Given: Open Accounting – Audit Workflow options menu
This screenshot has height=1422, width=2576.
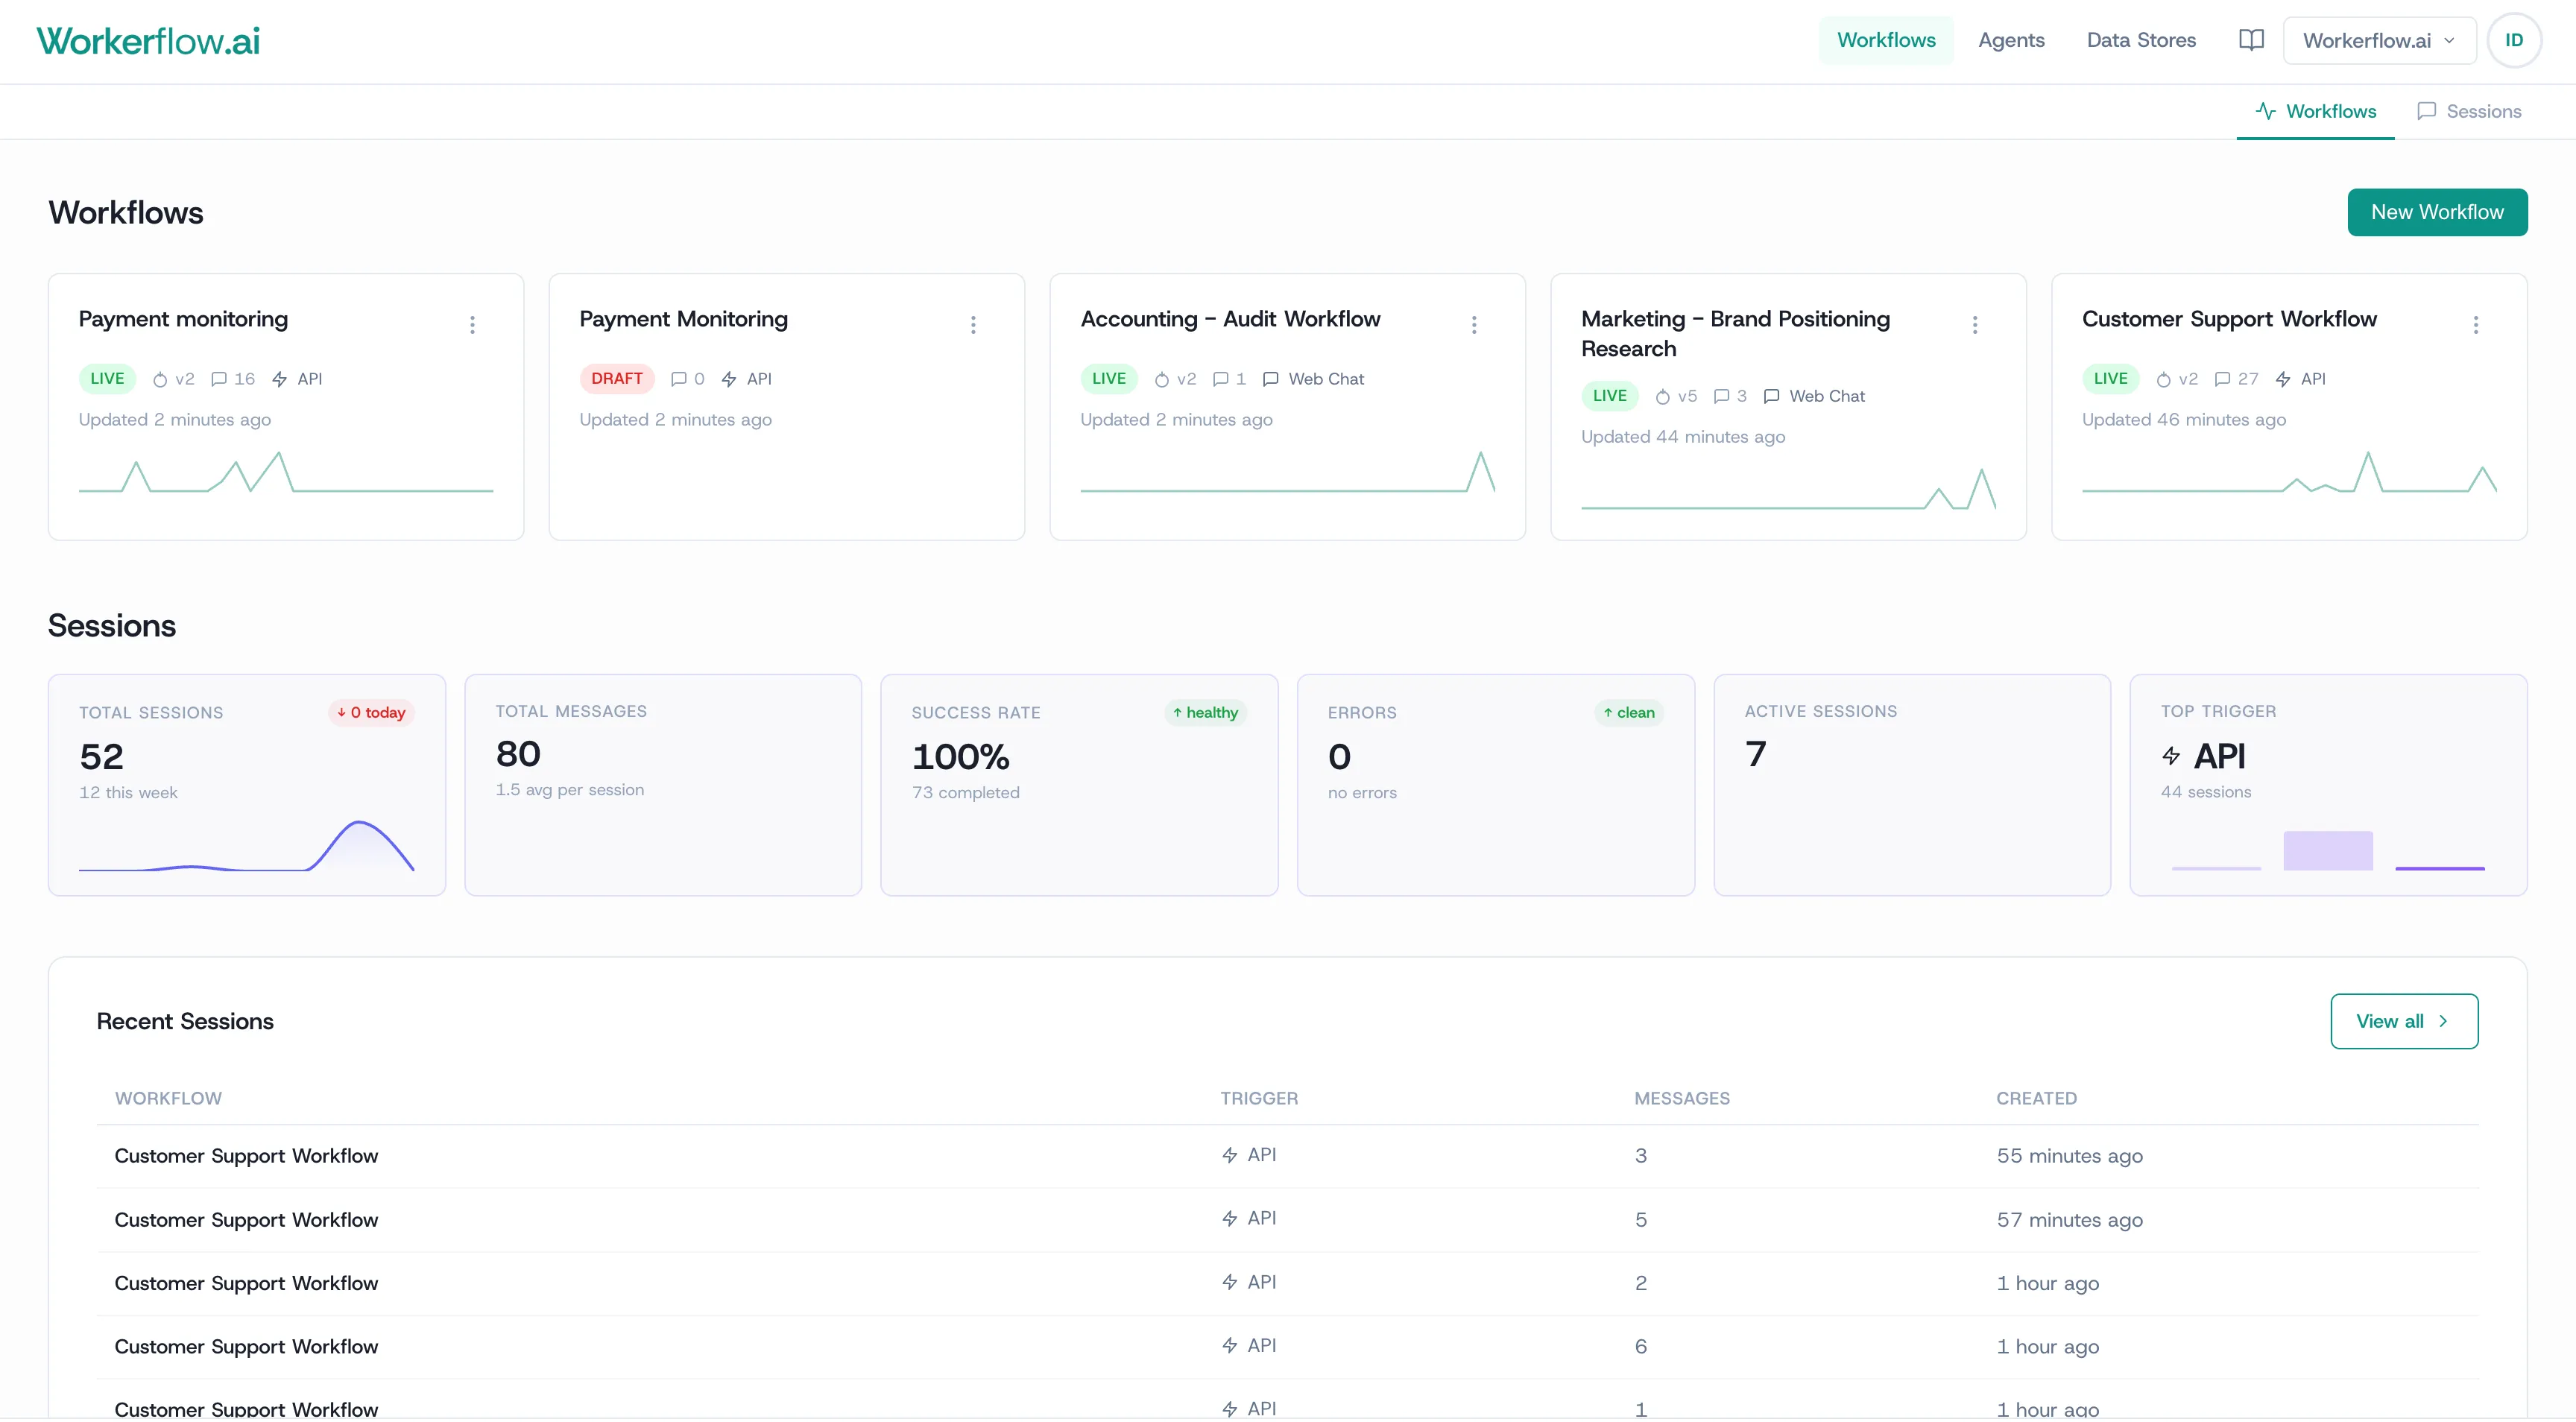Looking at the screenshot, I should (x=1473, y=325).
